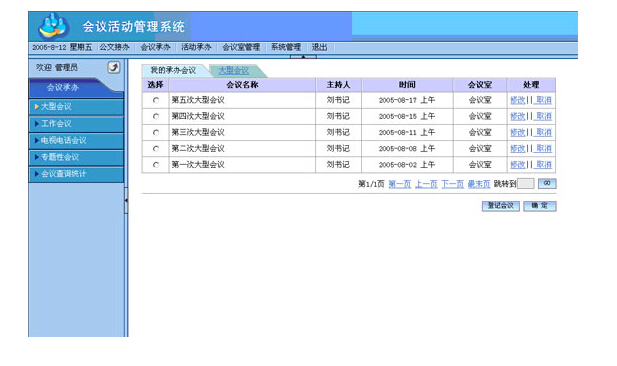617x366 pixels.
Task: Expand the 大型会议 sidebar item
Action: (x=76, y=107)
